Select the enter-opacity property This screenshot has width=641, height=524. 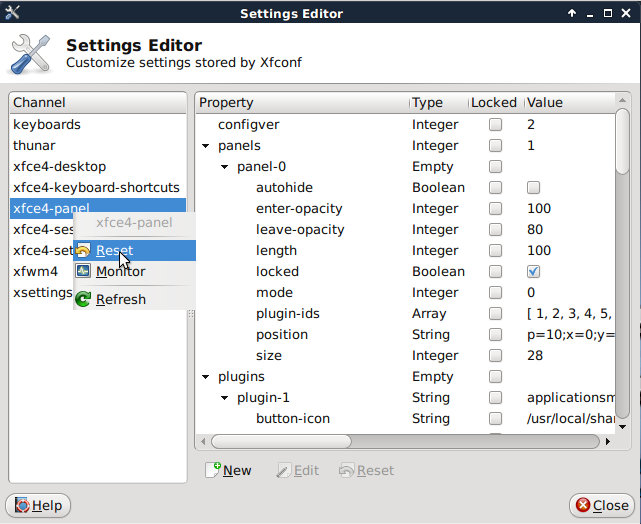[x=299, y=208]
